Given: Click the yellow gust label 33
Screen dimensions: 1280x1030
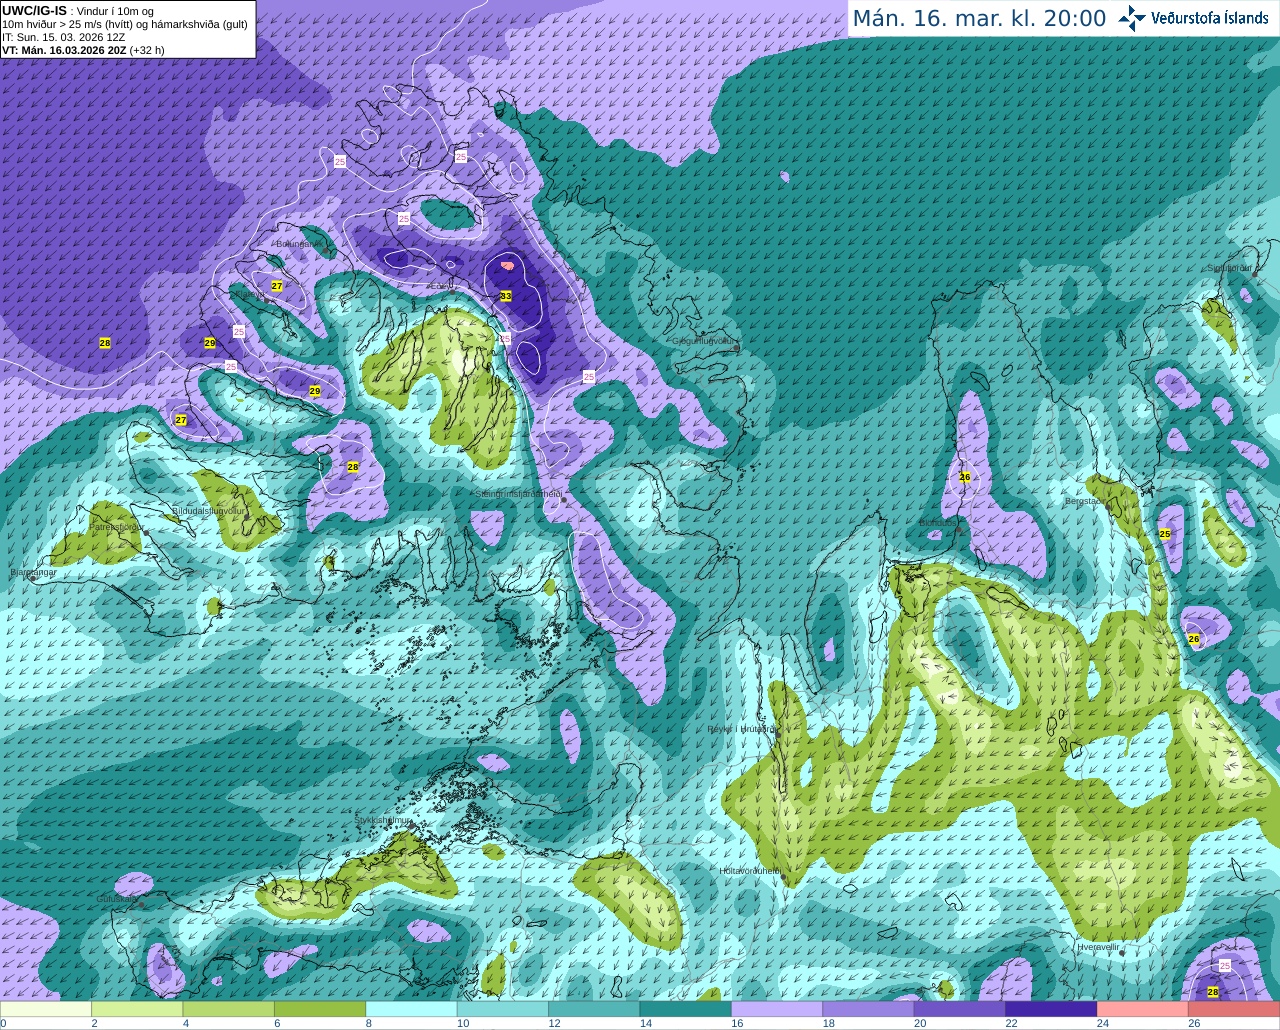Looking at the screenshot, I should pyautogui.click(x=506, y=296).
